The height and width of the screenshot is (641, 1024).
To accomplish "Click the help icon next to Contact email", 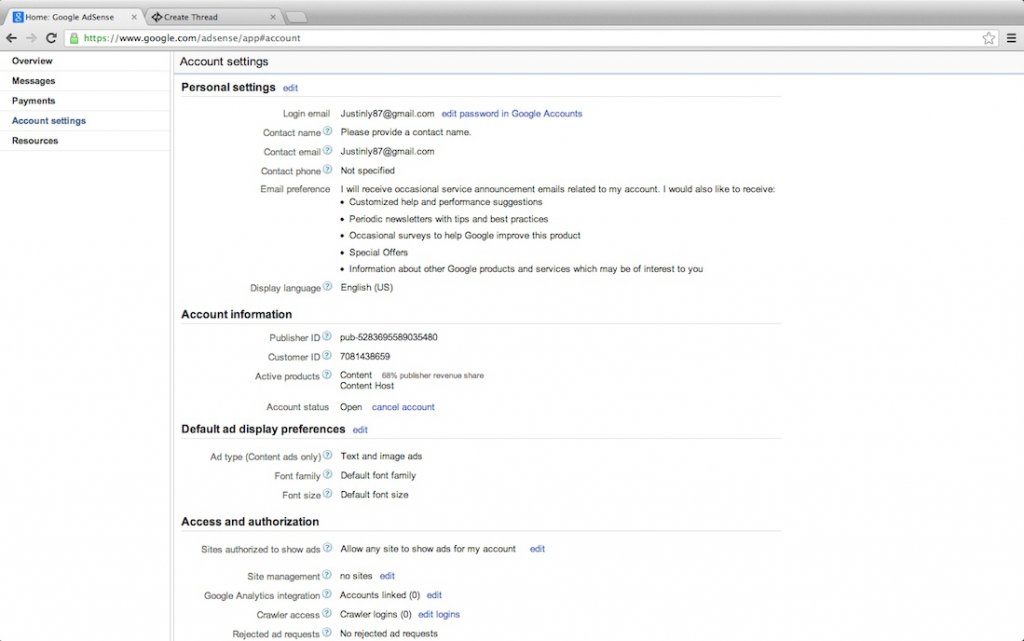I will click(x=328, y=150).
